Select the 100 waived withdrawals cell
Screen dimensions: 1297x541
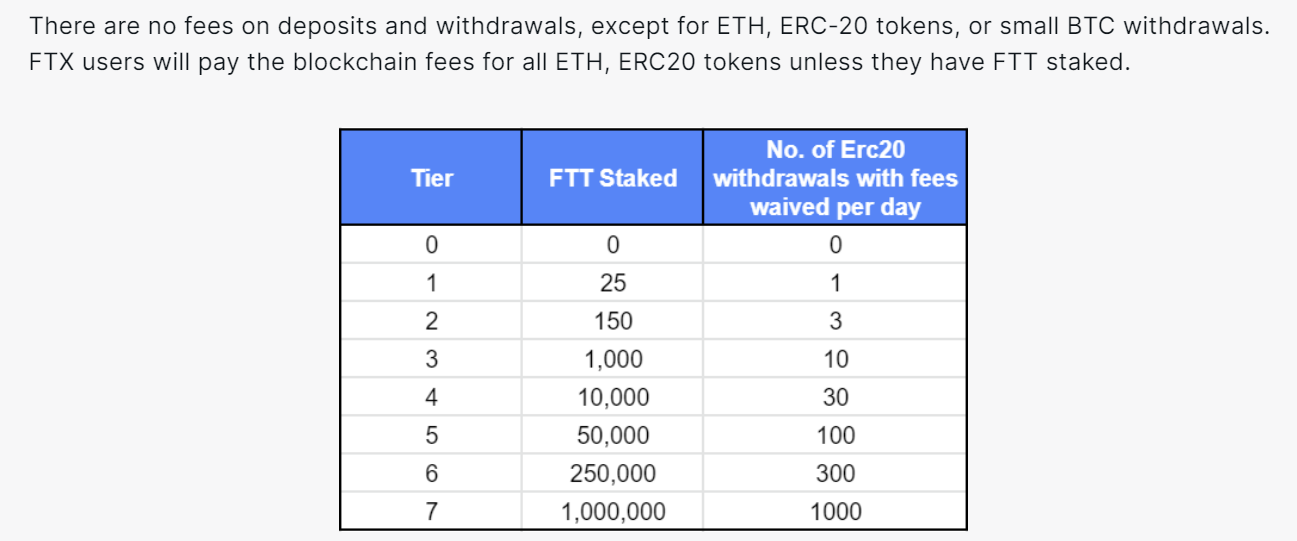pos(835,435)
